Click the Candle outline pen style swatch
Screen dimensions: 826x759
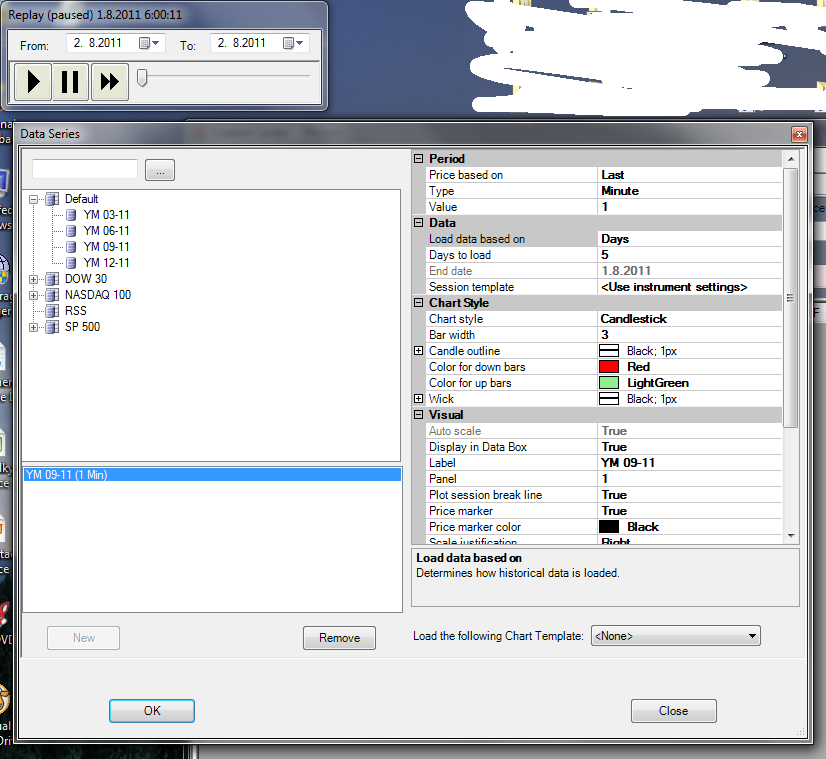tap(609, 351)
